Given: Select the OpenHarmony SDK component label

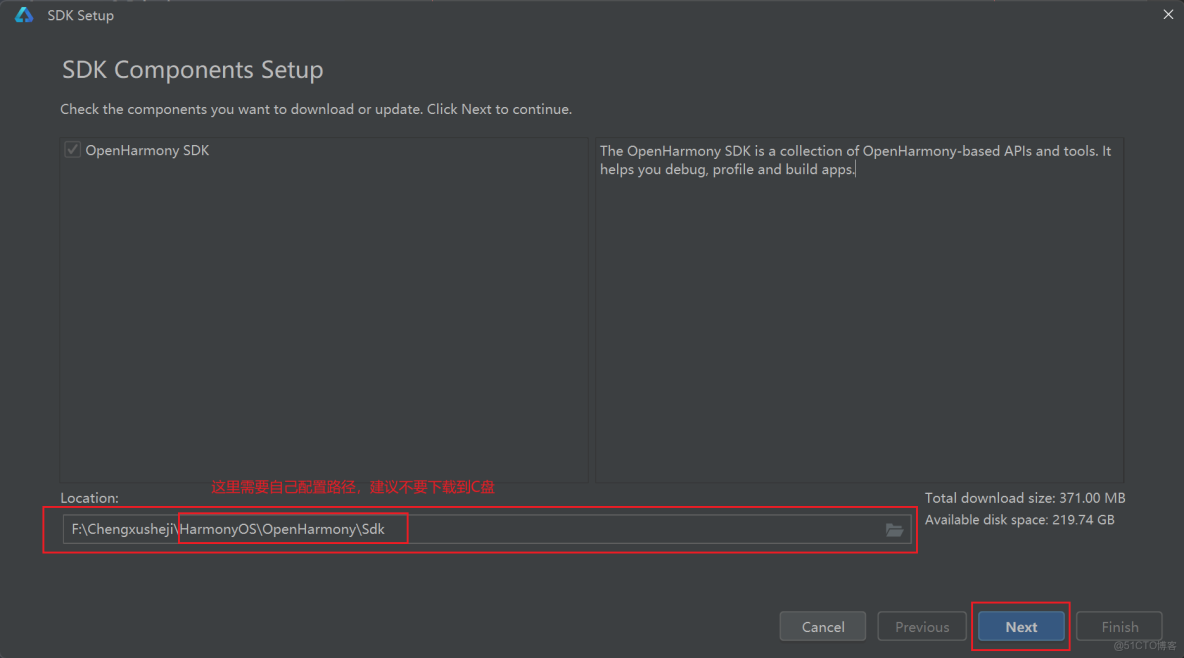Looking at the screenshot, I should pyautogui.click(x=147, y=150).
